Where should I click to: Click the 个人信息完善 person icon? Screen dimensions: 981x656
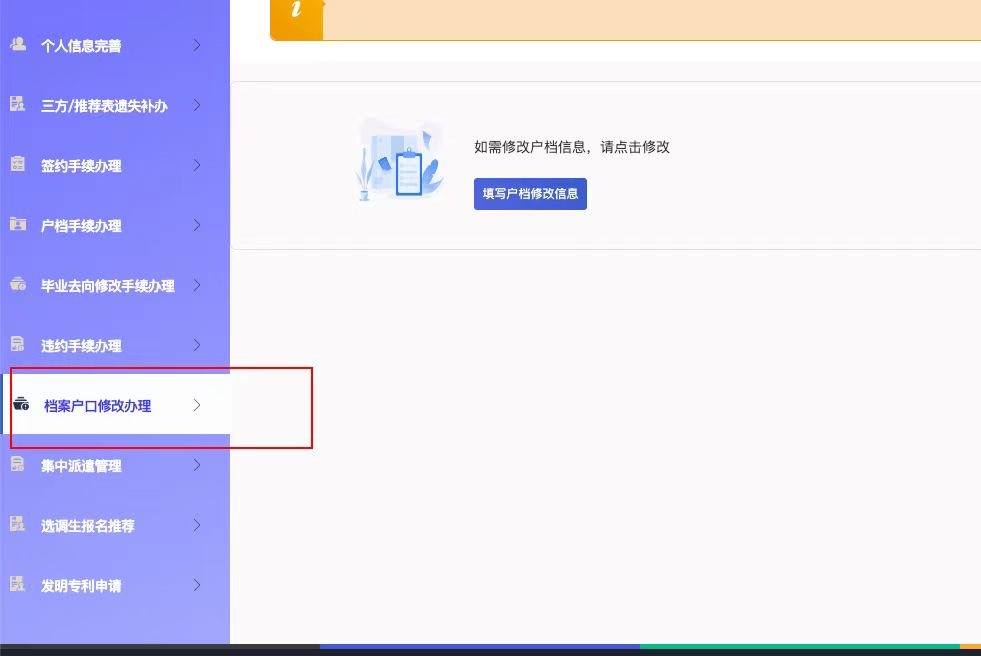[18, 45]
